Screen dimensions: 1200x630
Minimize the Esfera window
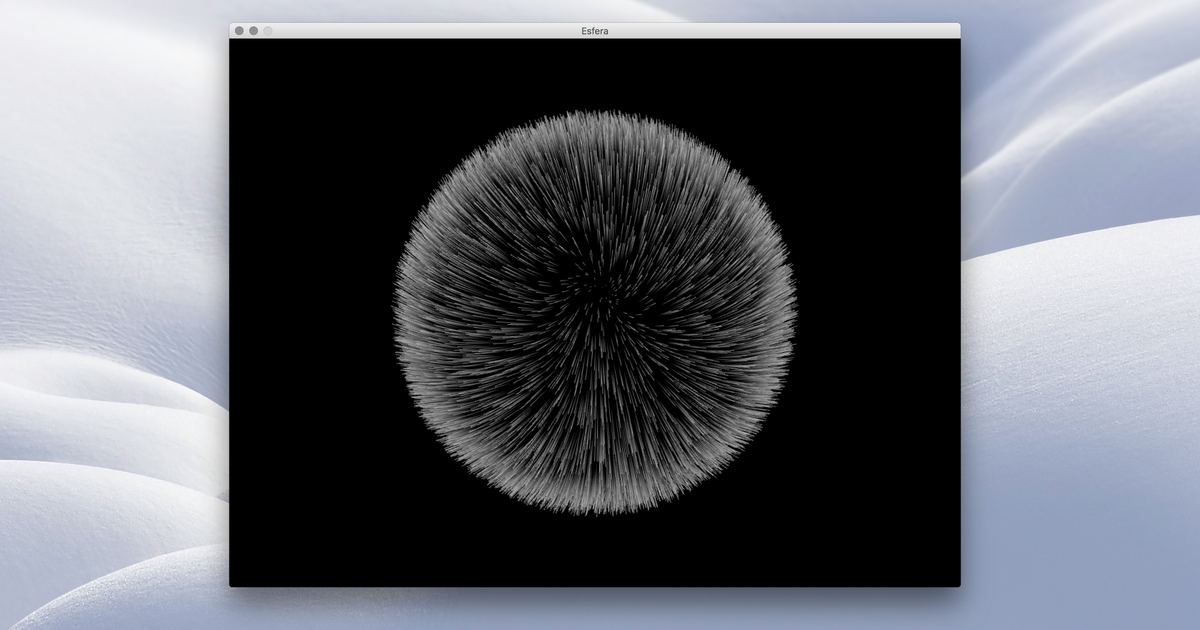pyautogui.click(x=253, y=31)
